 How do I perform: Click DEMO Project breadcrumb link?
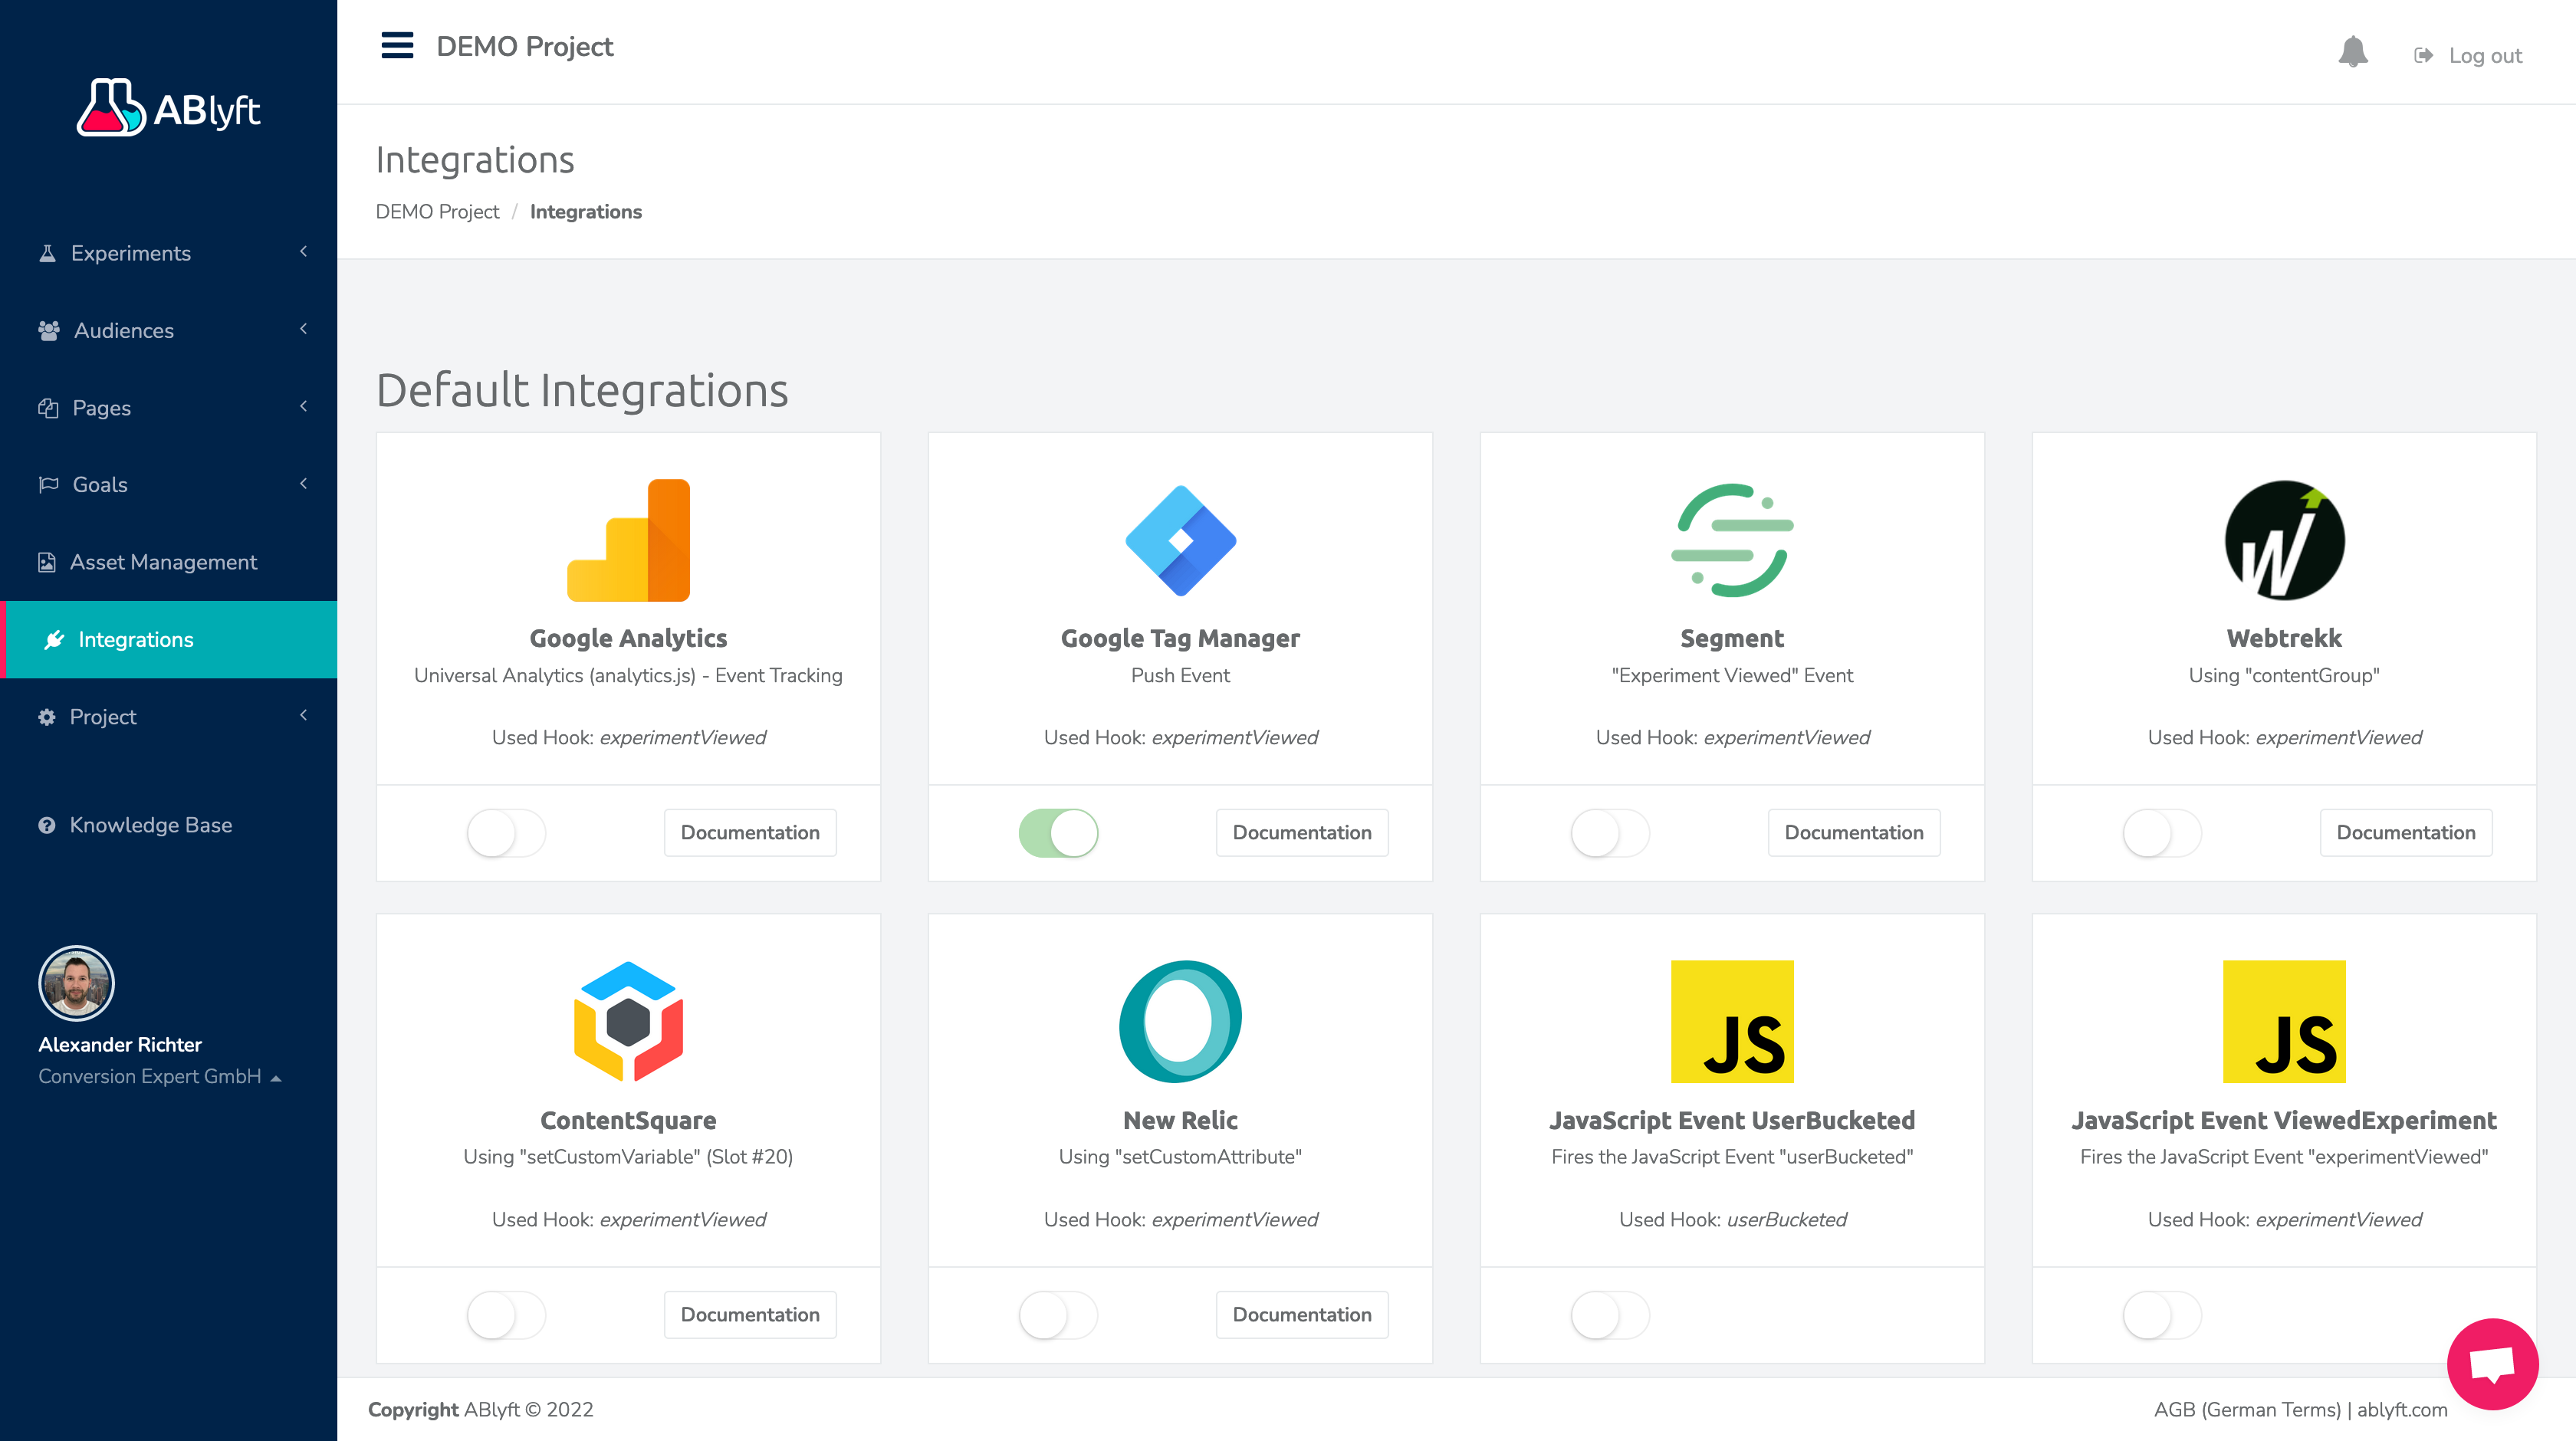(x=437, y=212)
